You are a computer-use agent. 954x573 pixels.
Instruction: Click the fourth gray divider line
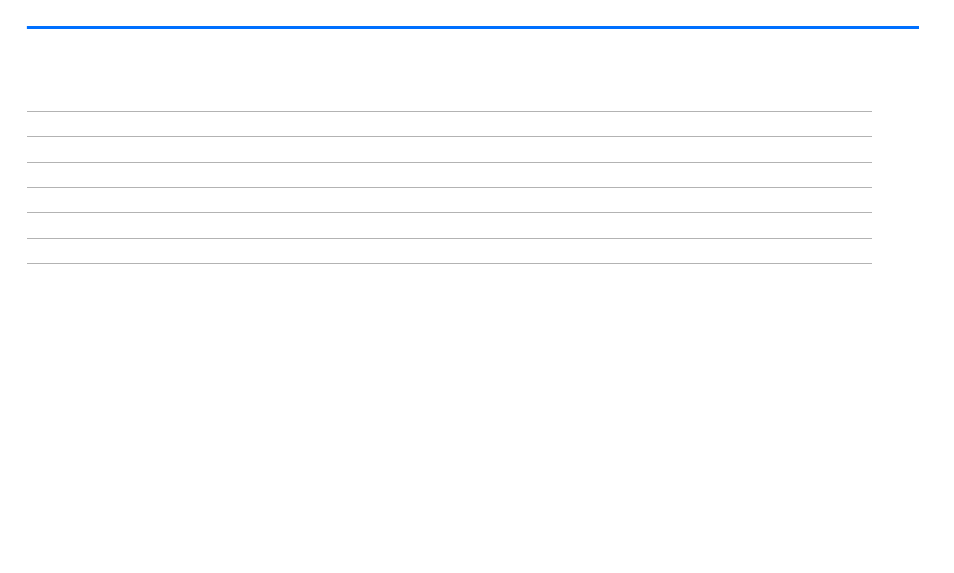pyautogui.click(x=449, y=187)
